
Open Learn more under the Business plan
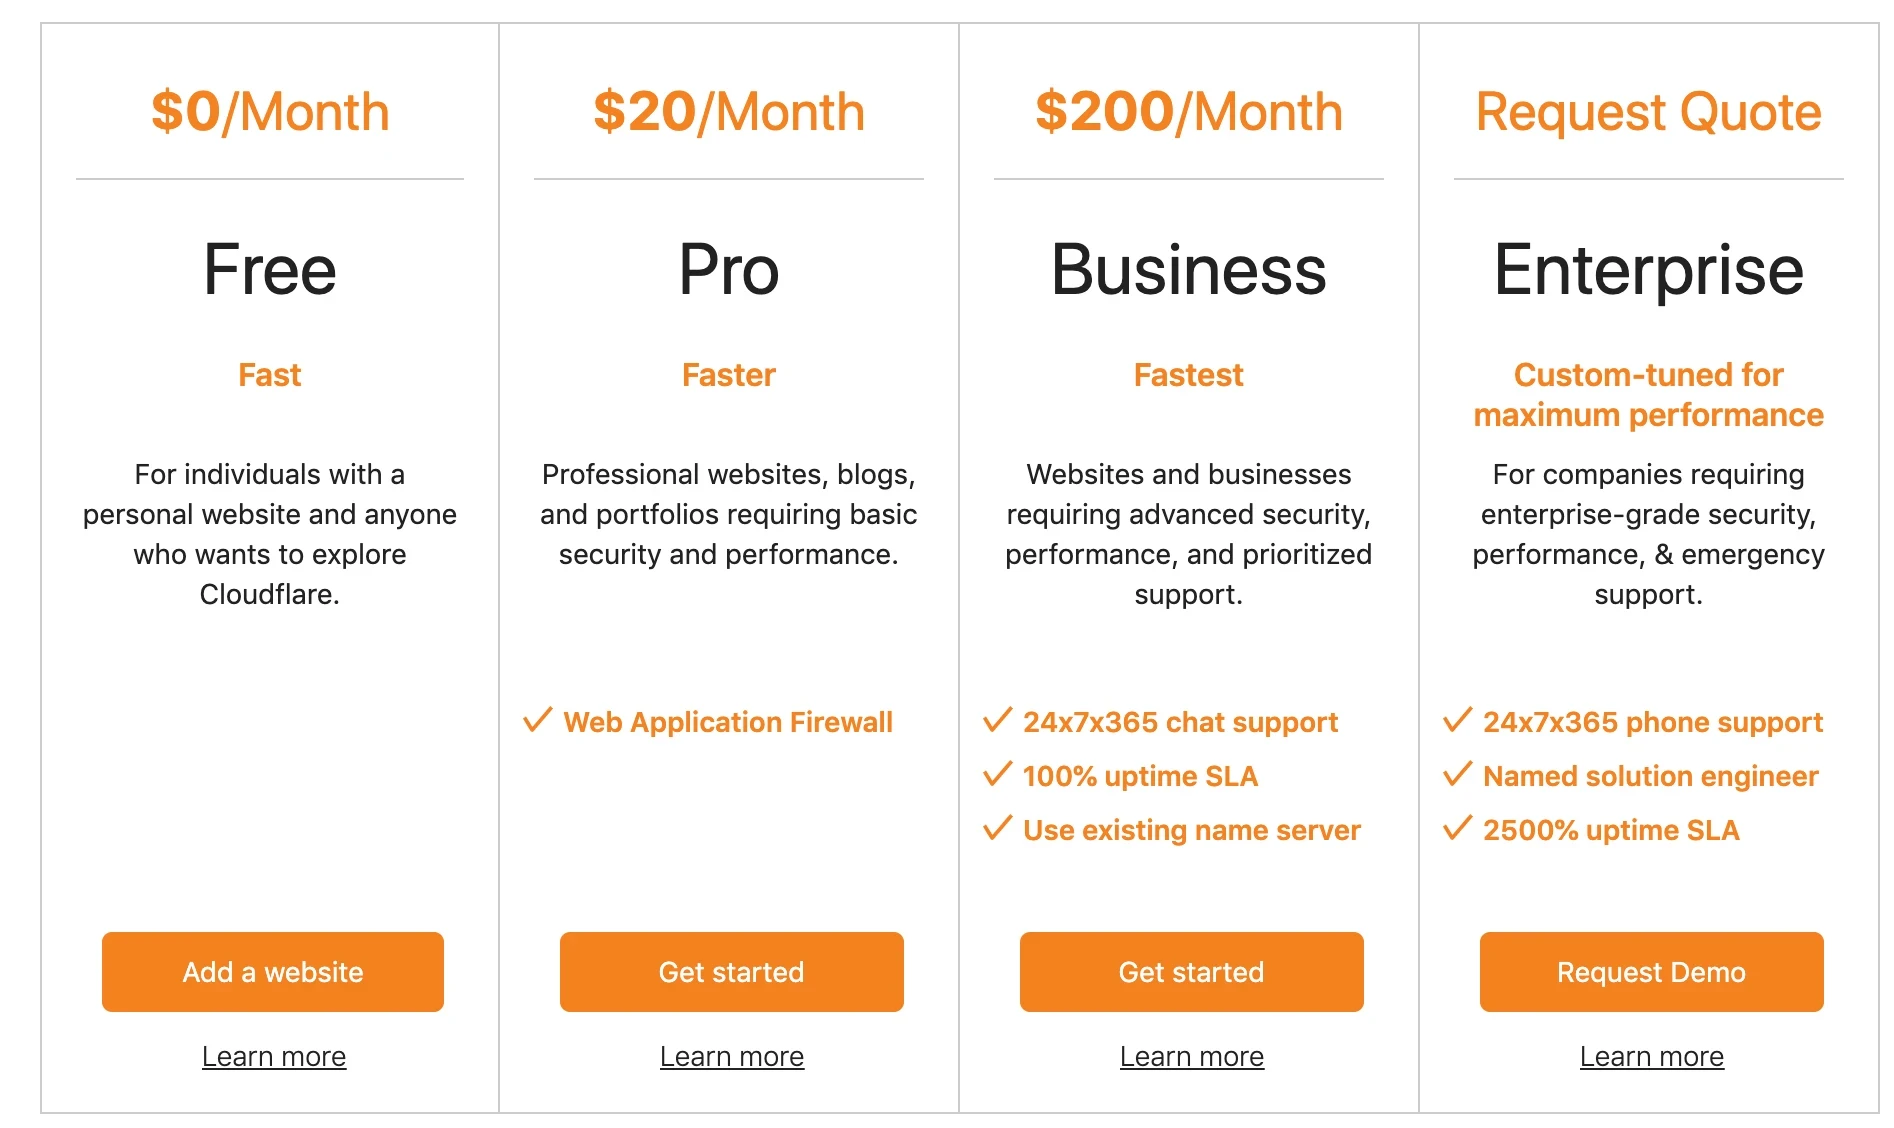tap(1191, 1056)
